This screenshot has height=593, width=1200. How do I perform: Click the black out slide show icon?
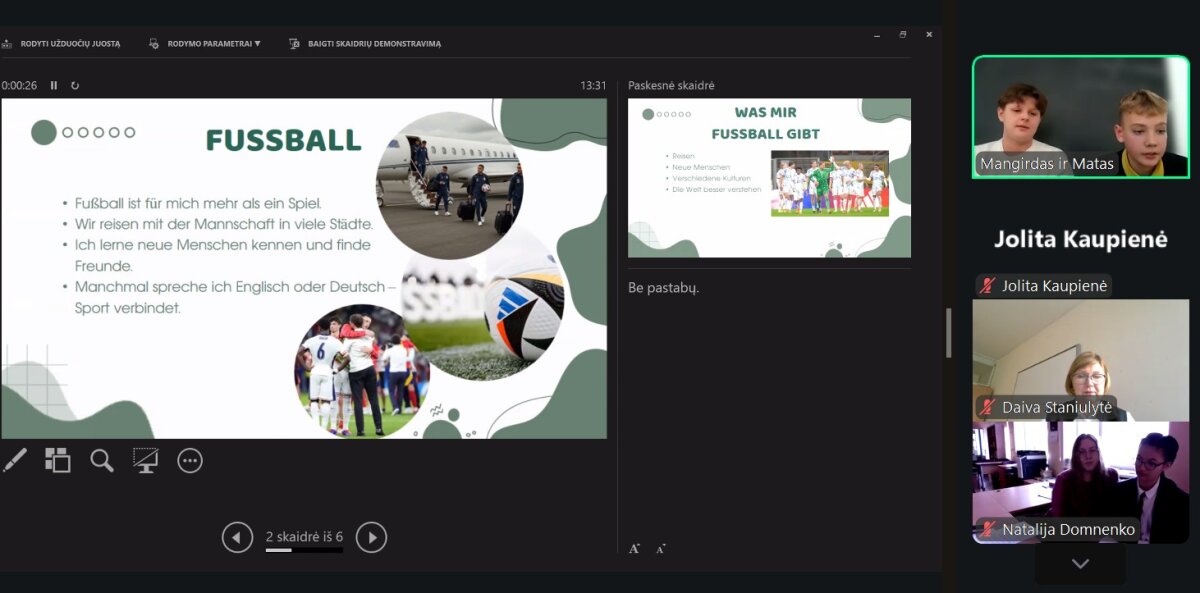coord(146,460)
